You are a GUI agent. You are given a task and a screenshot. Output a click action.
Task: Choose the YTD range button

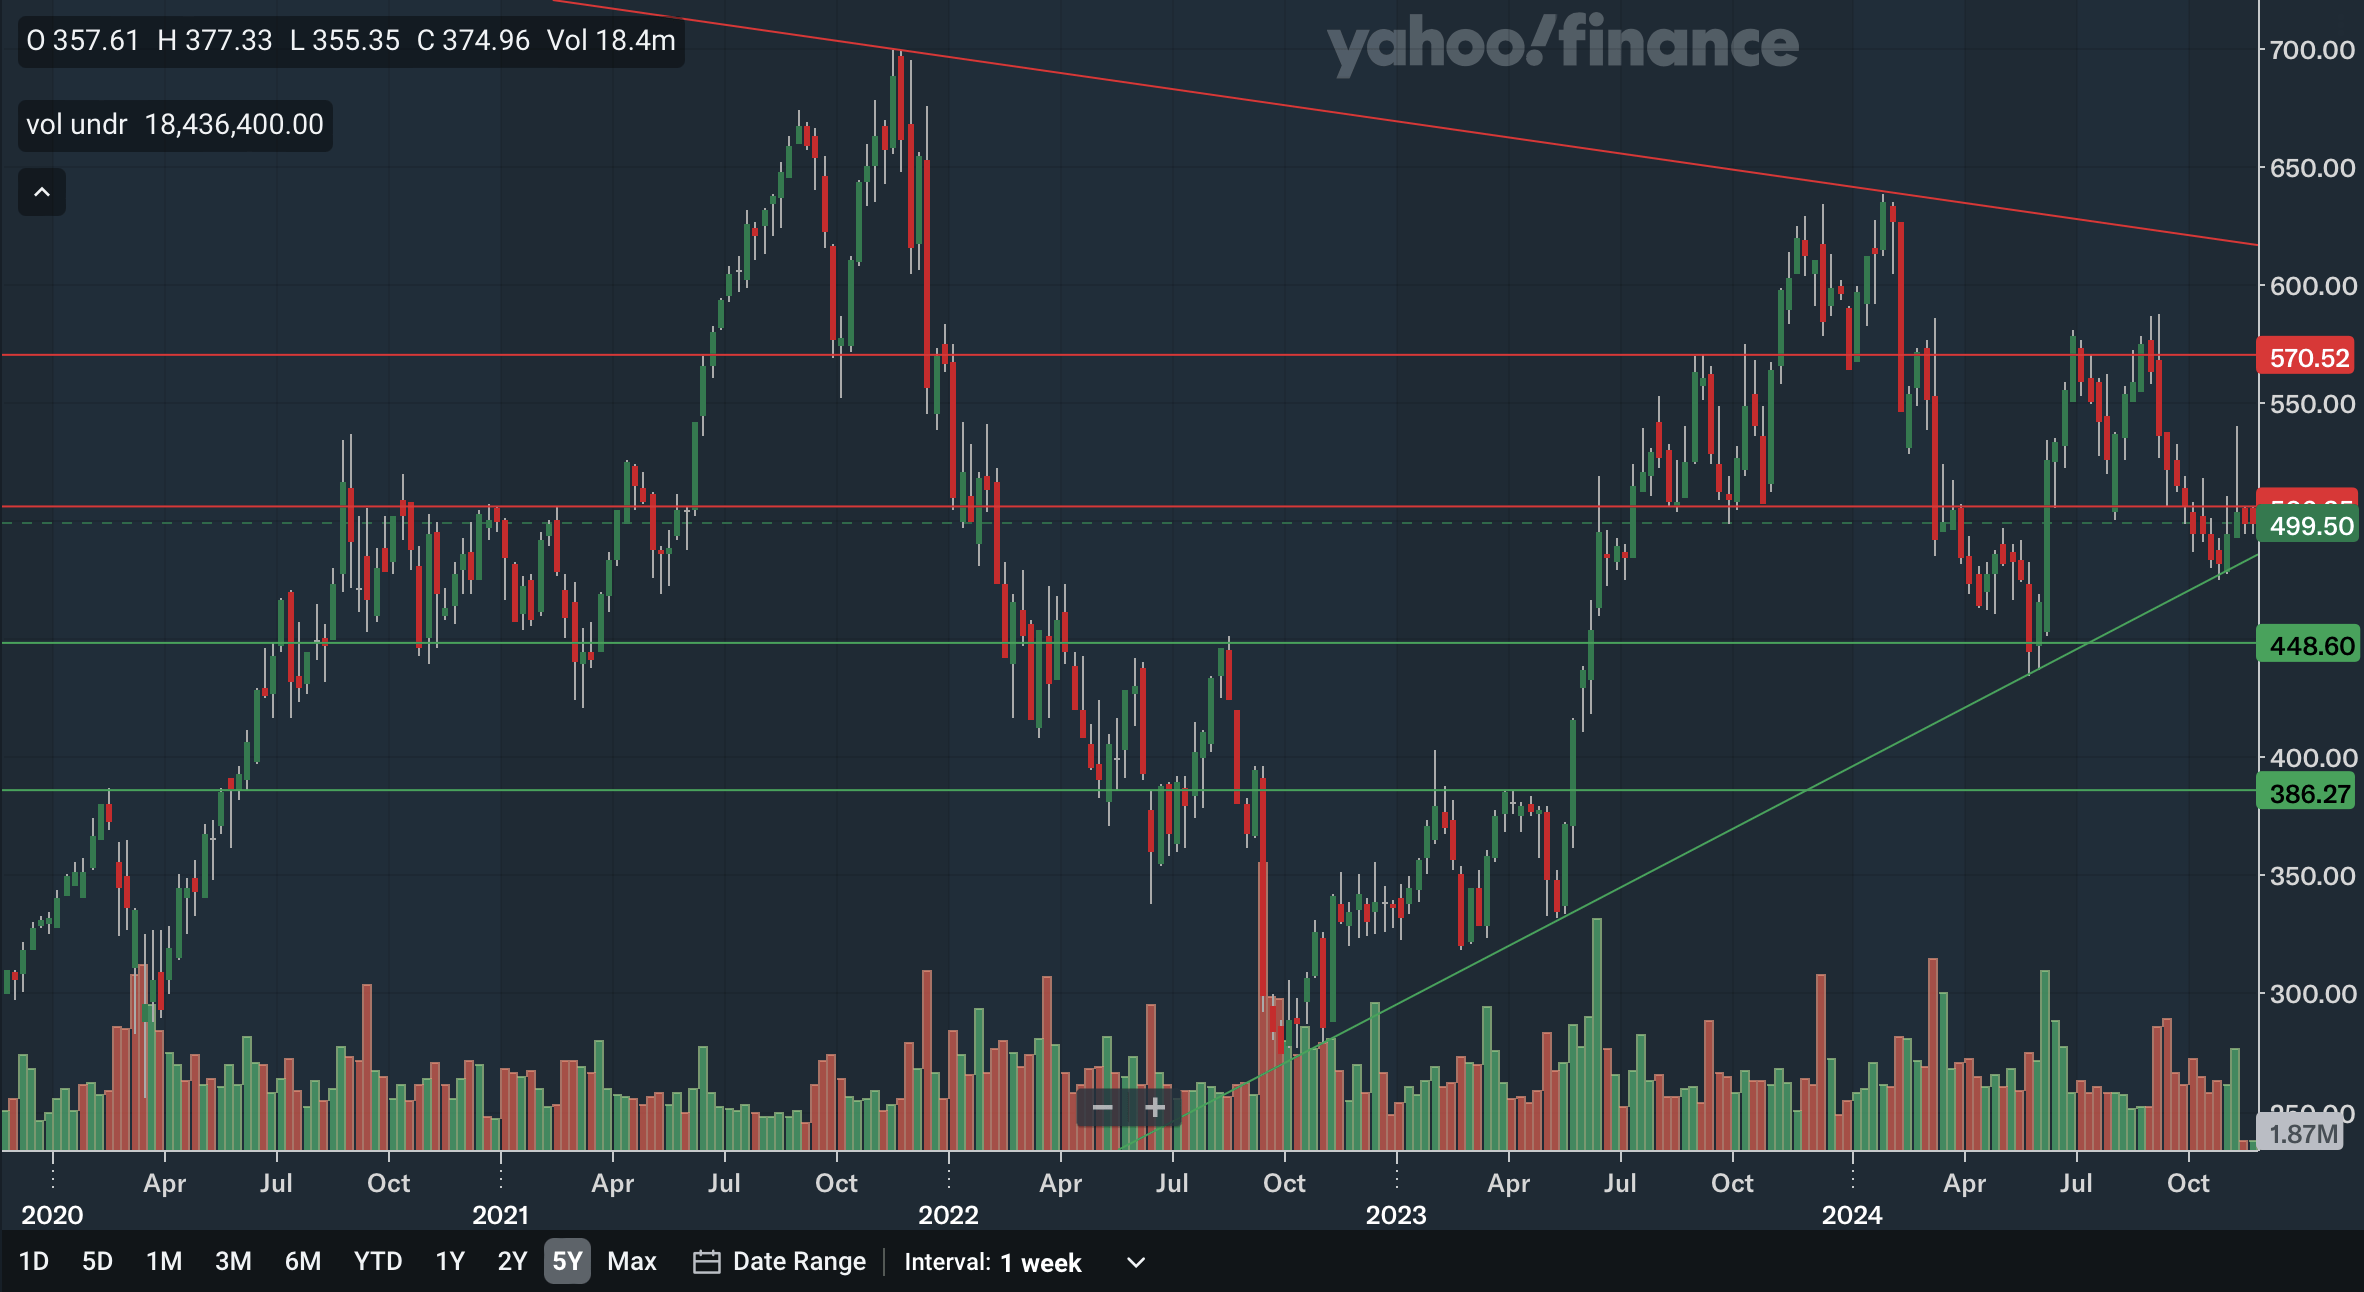click(x=378, y=1261)
